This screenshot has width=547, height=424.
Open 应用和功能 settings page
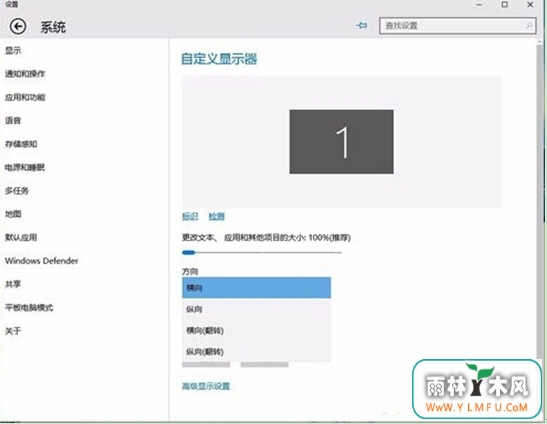tap(25, 97)
